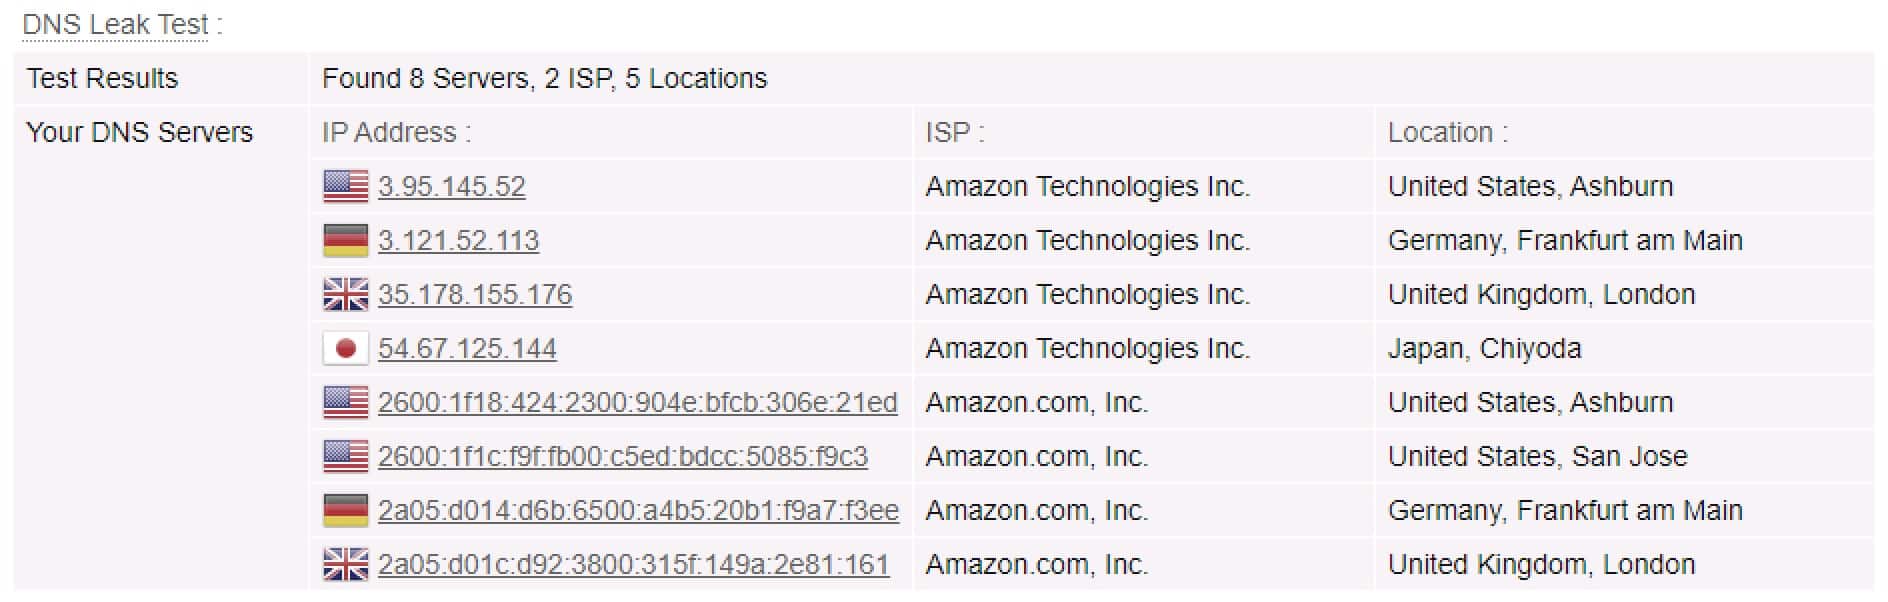Open IP address link 3.95.145.52
The height and width of the screenshot is (602, 1888).
coord(451,186)
